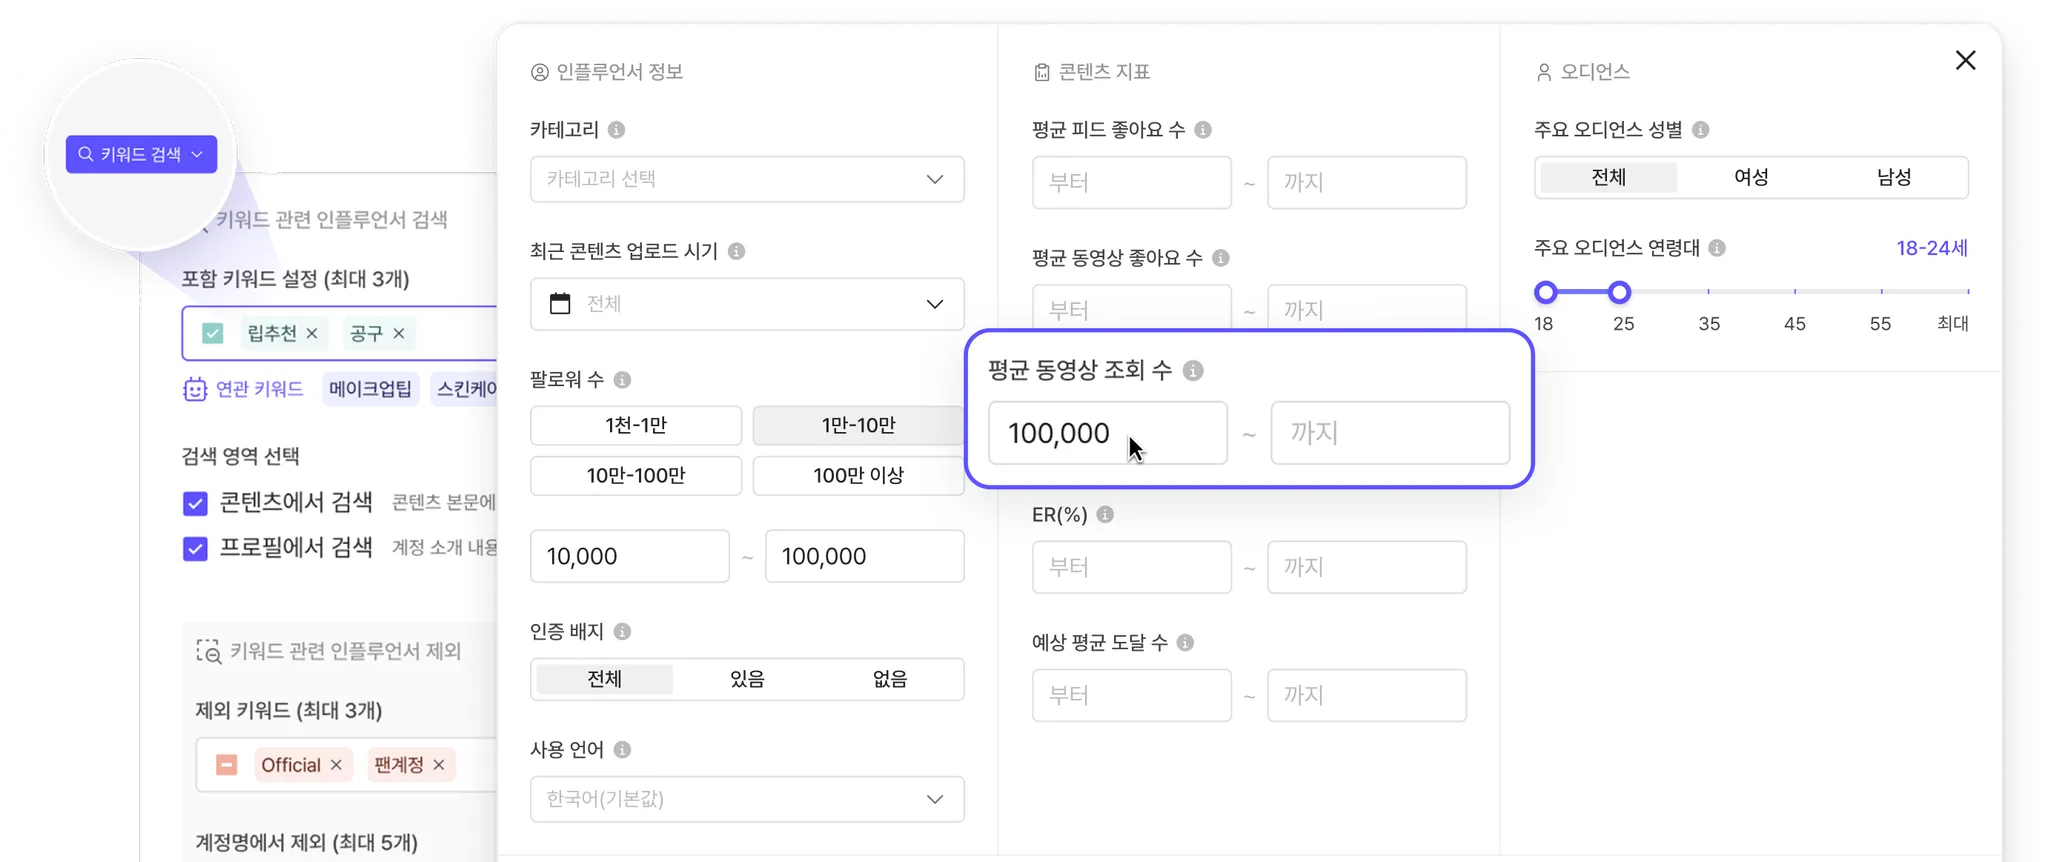Click the calendar icon in upload period field
This screenshot has width=2048, height=862.
click(560, 303)
